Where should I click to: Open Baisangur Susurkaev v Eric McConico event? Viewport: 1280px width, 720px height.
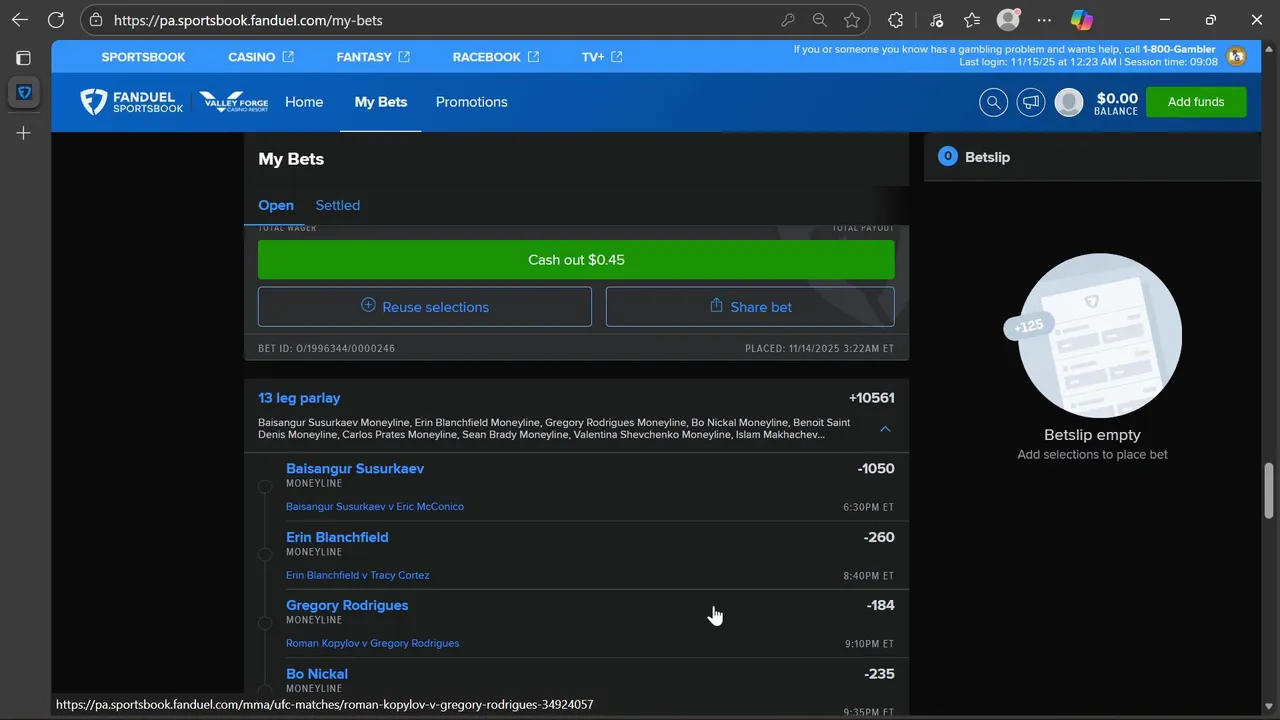(375, 507)
